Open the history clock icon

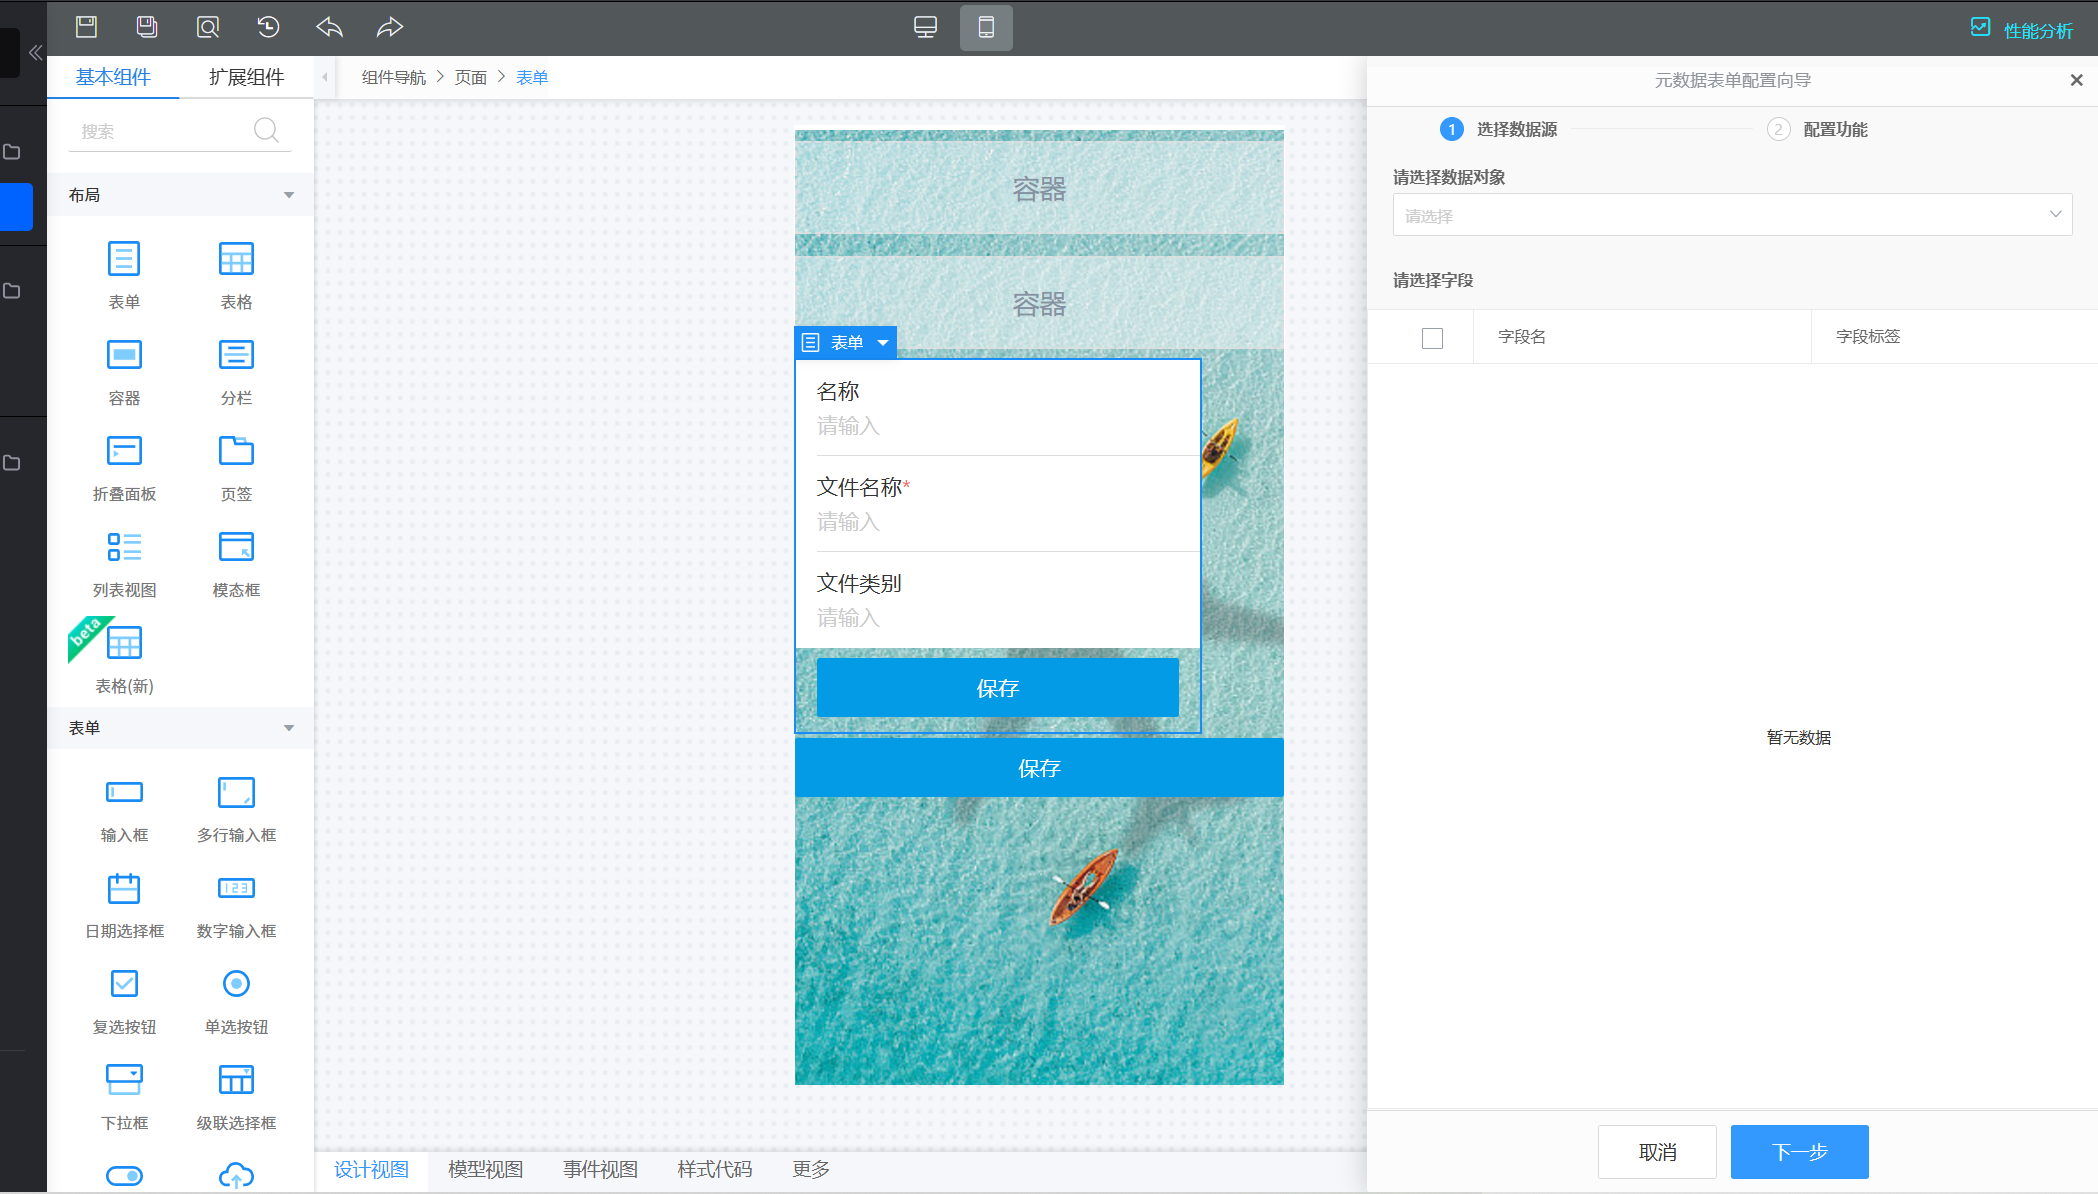(x=268, y=27)
